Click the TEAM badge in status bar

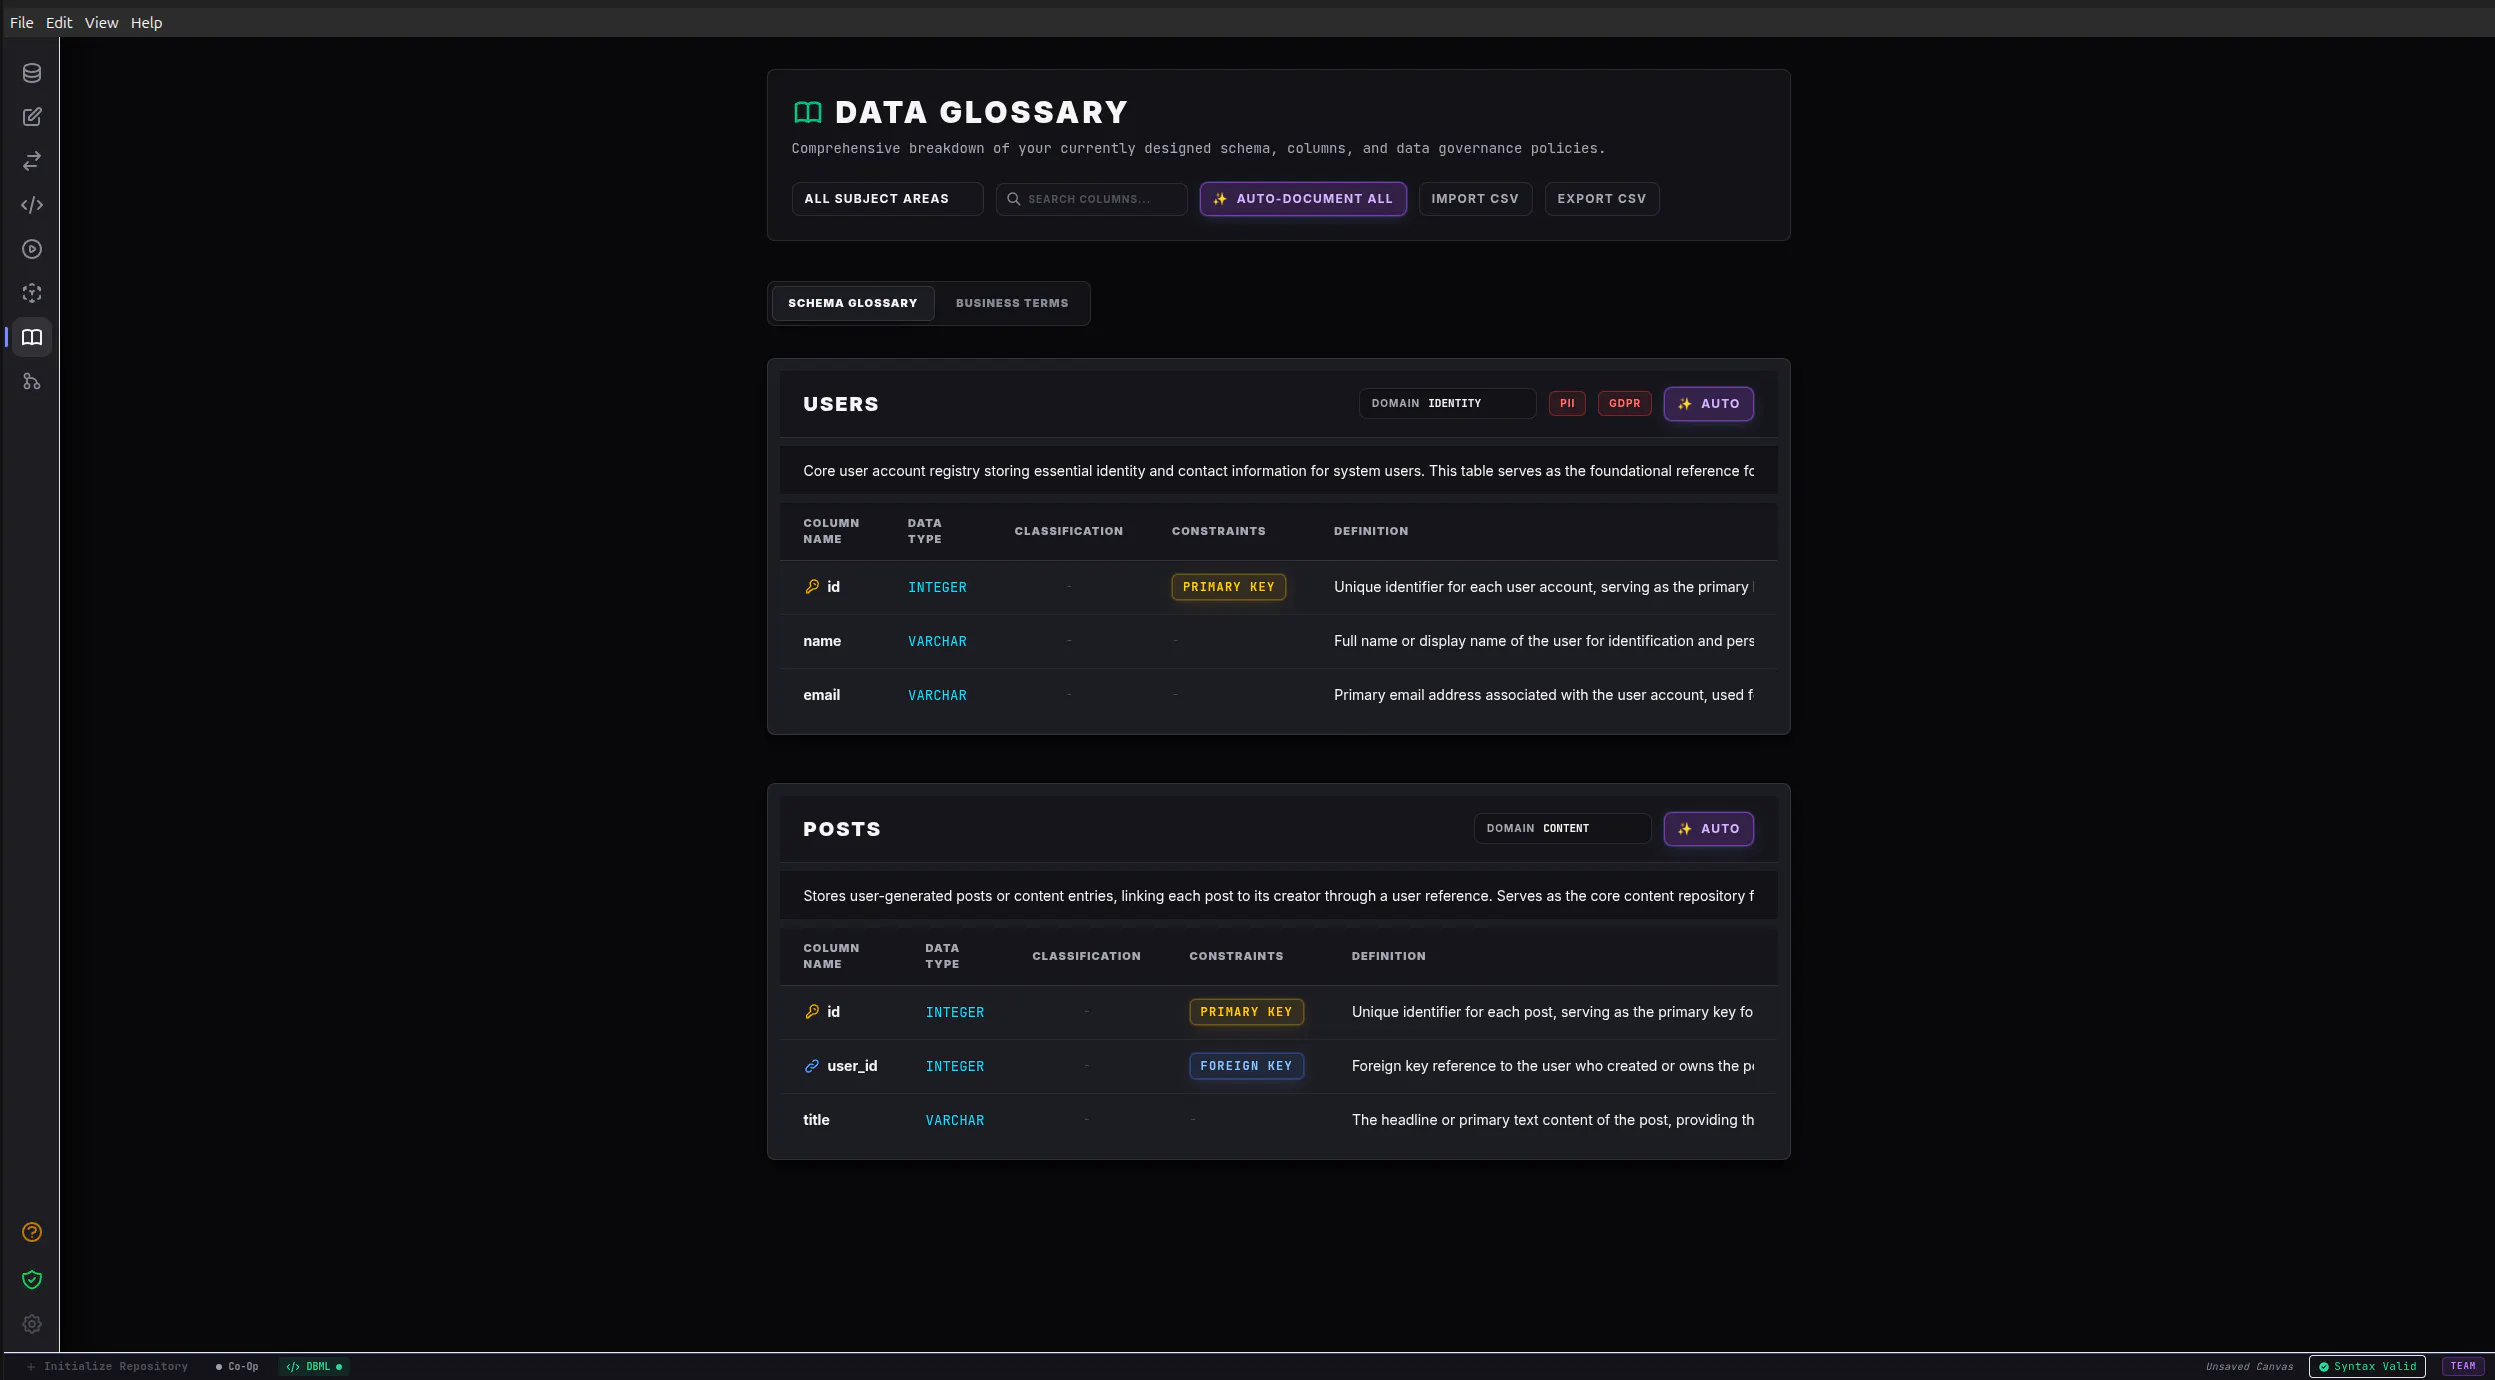point(2462,1366)
